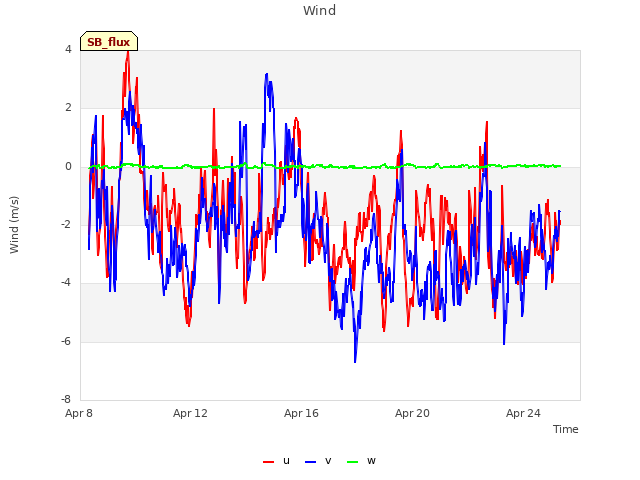Click the y-axis value -8

pyautogui.click(x=67, y=399)
